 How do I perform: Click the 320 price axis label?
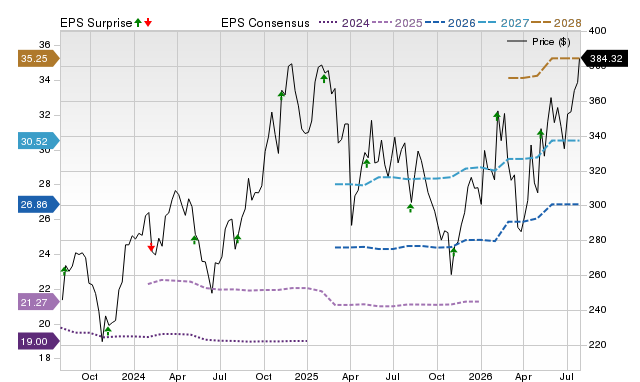click(x=598, y=171)
